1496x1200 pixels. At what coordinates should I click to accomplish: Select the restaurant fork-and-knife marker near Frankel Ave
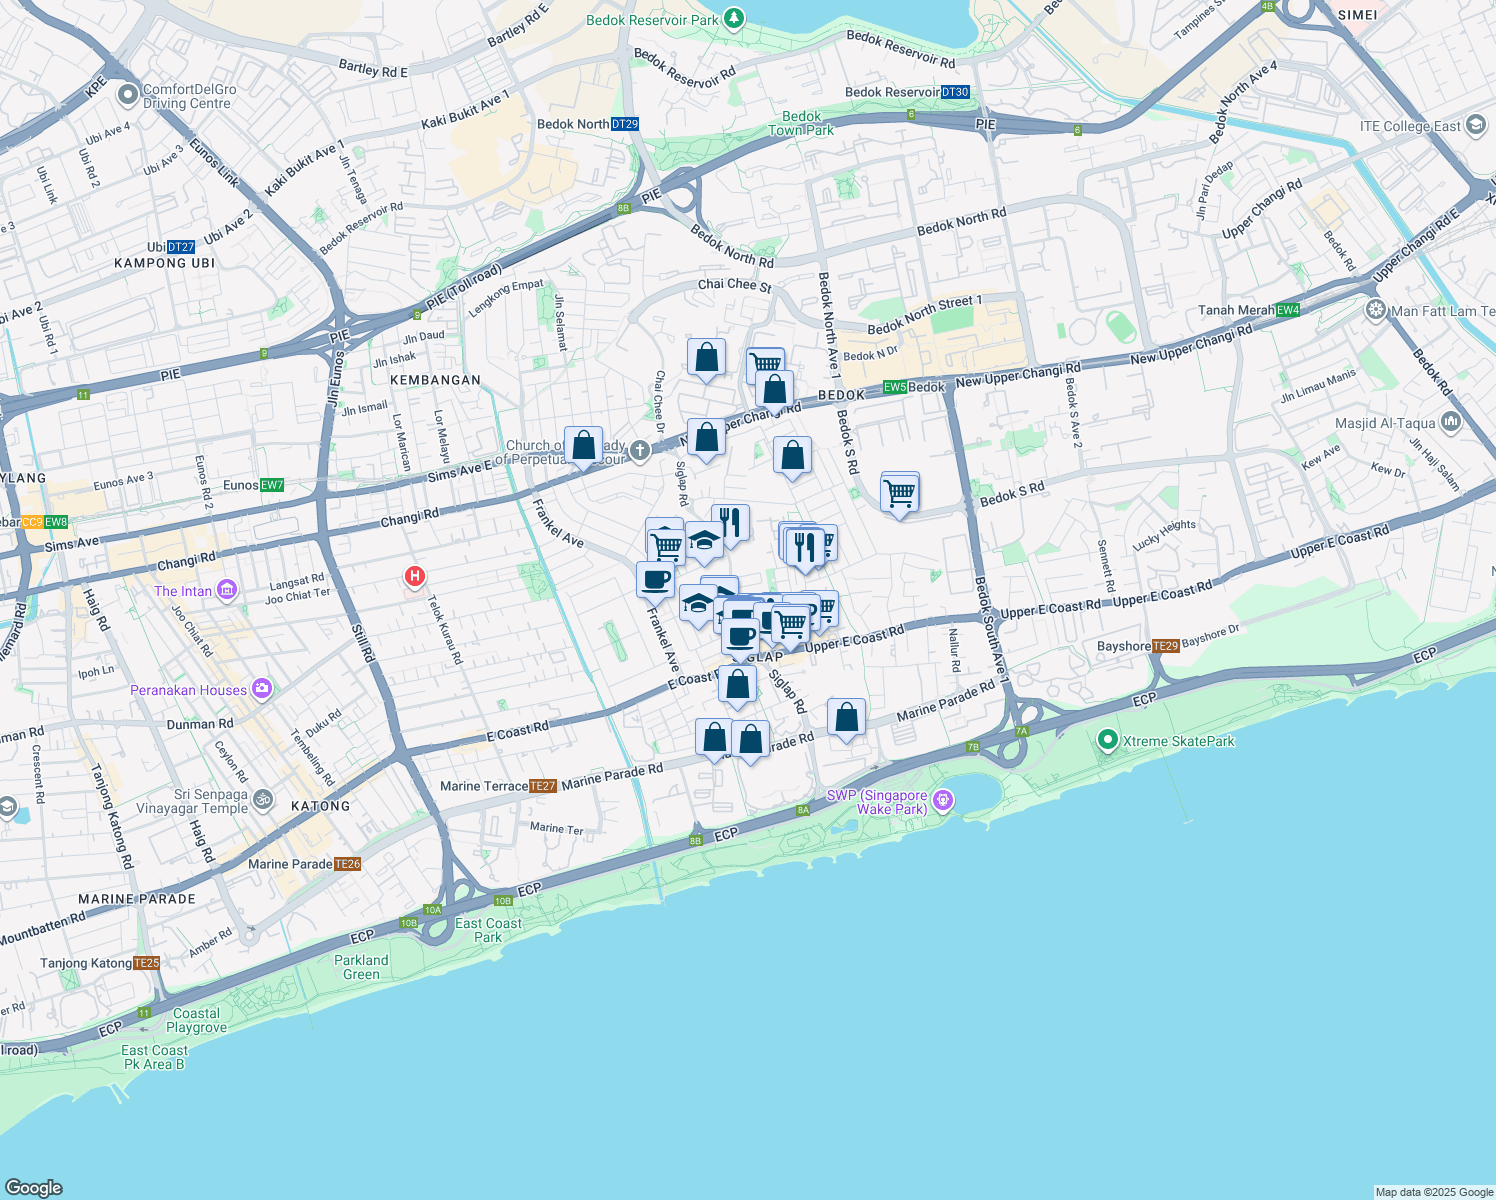pyautogui.click(x=729, y=521)
